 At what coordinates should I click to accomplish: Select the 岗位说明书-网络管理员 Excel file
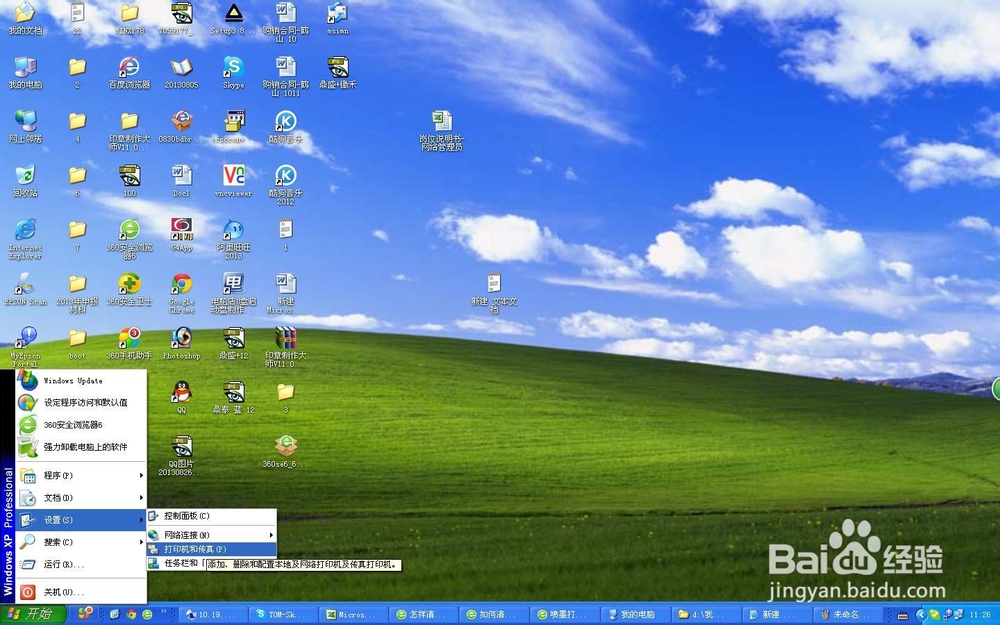441,131
